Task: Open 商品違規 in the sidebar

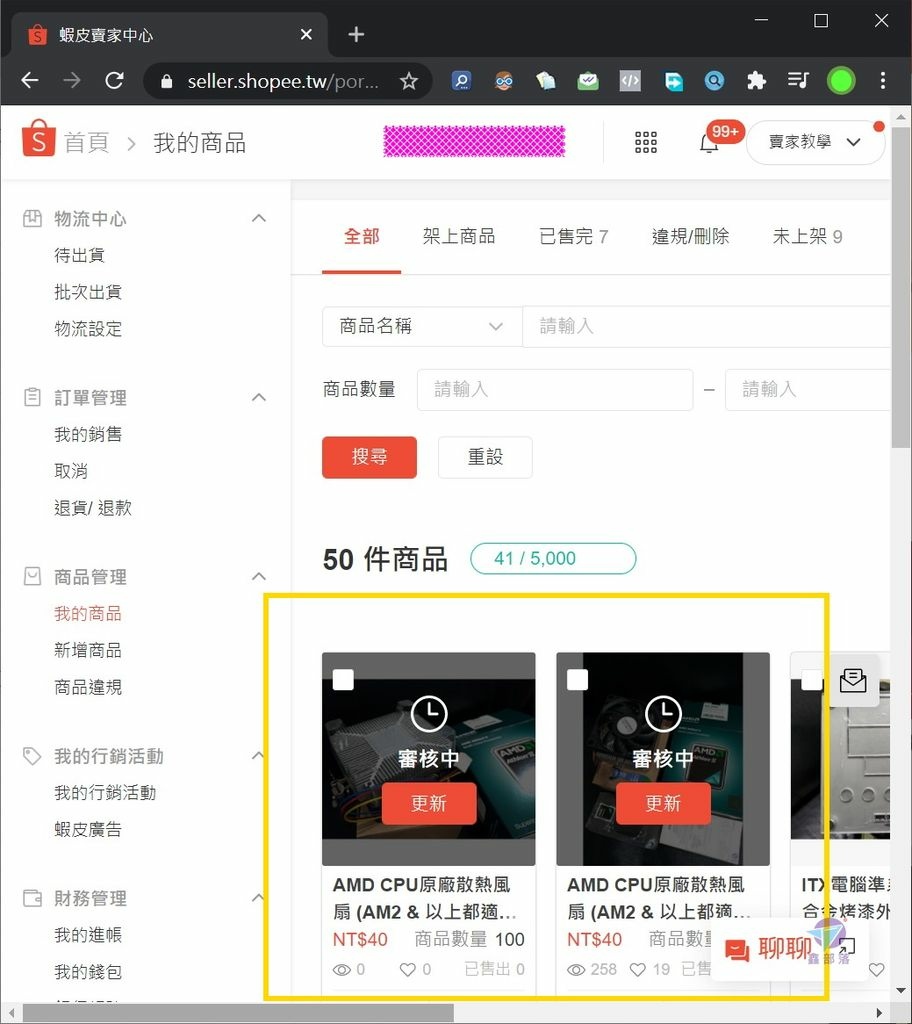Action: tap(88, 687)
